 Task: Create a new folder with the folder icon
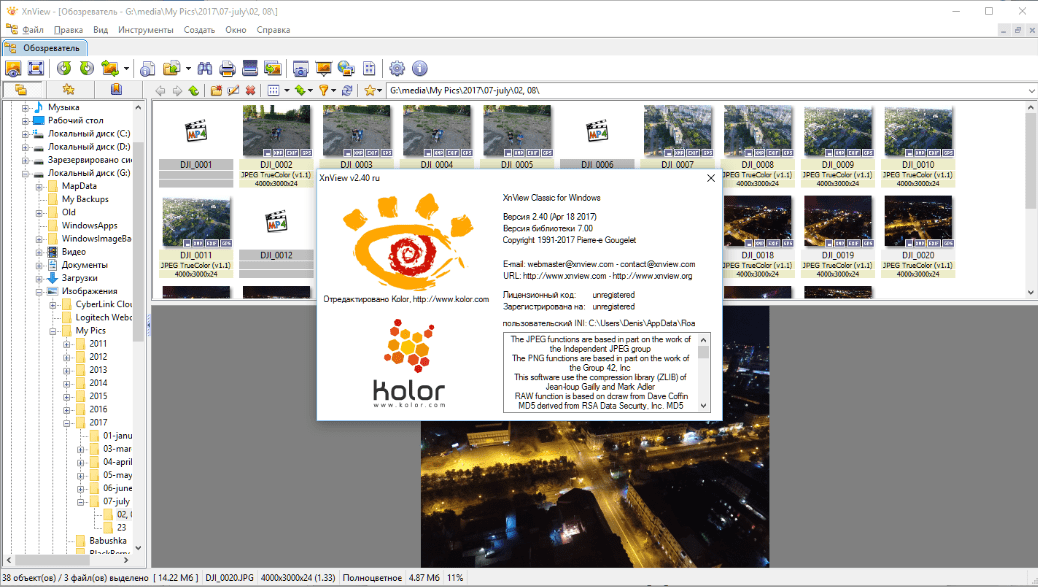click(x=215, y=91)
